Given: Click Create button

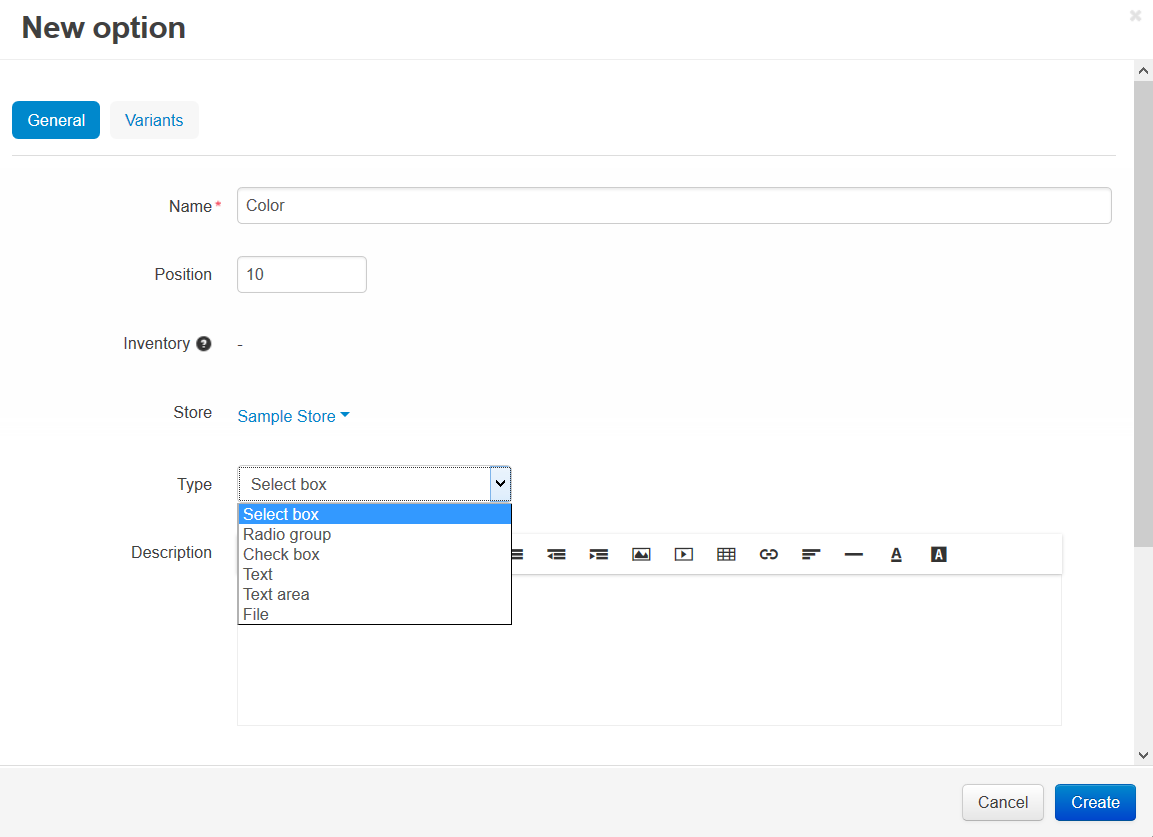Looking at the screenshot, I should [x=1095, y=802].
